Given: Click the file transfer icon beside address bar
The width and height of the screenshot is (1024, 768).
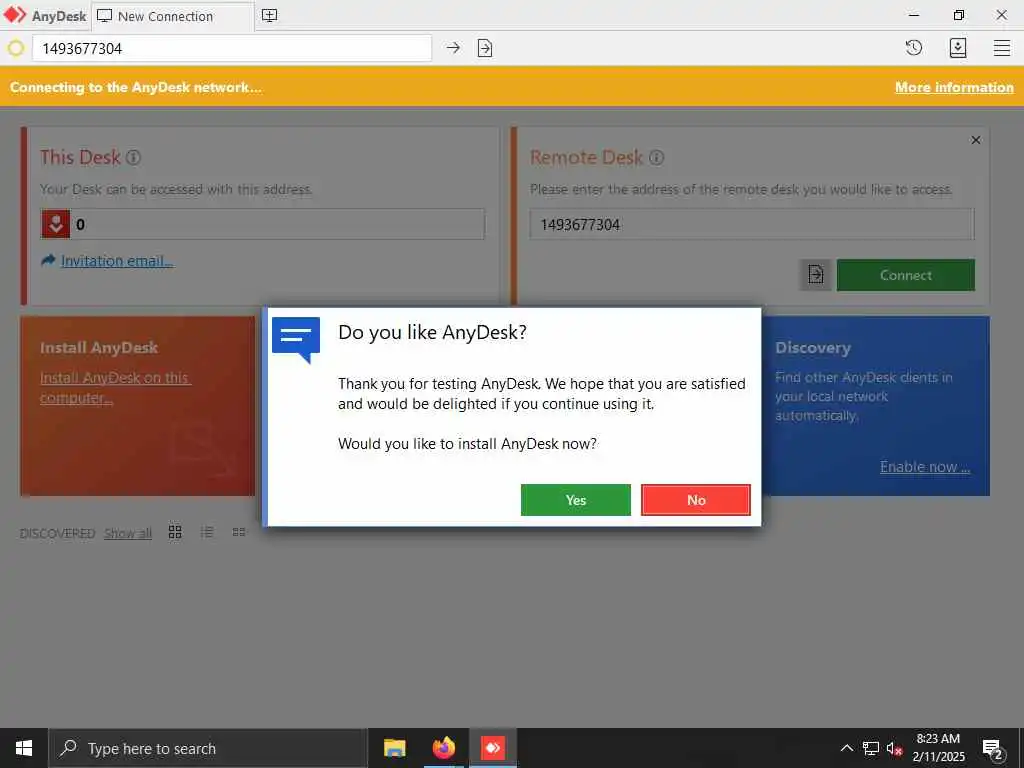Looking at the screenshot, I should pos(485,48).
